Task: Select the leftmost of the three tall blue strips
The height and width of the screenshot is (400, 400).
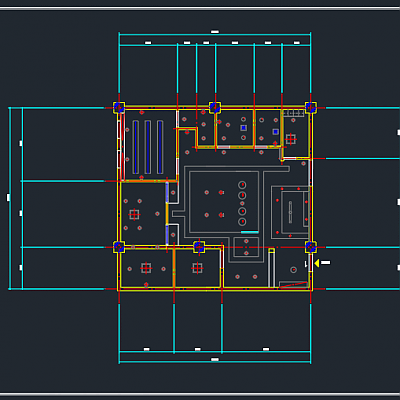Action: (x=136, y=147)
